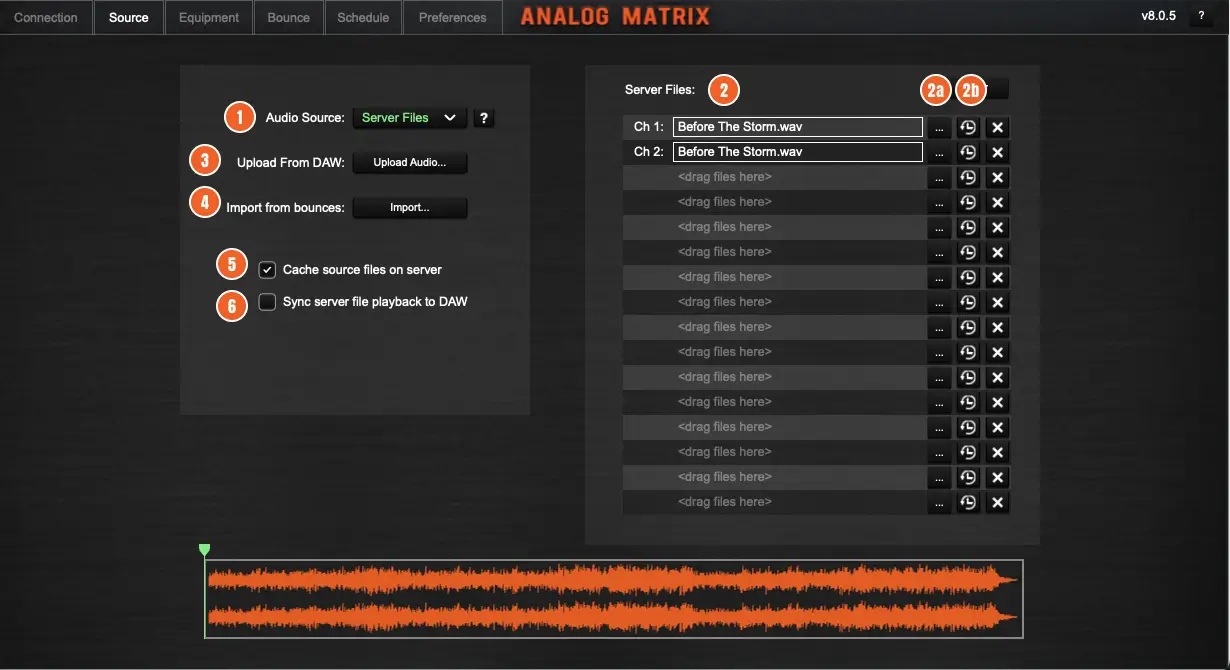Clear the Ch 1 file with X
Image resolution: width=1230 pixels, height=670 pixels.
pyautogui.click(x=997, y=128)
